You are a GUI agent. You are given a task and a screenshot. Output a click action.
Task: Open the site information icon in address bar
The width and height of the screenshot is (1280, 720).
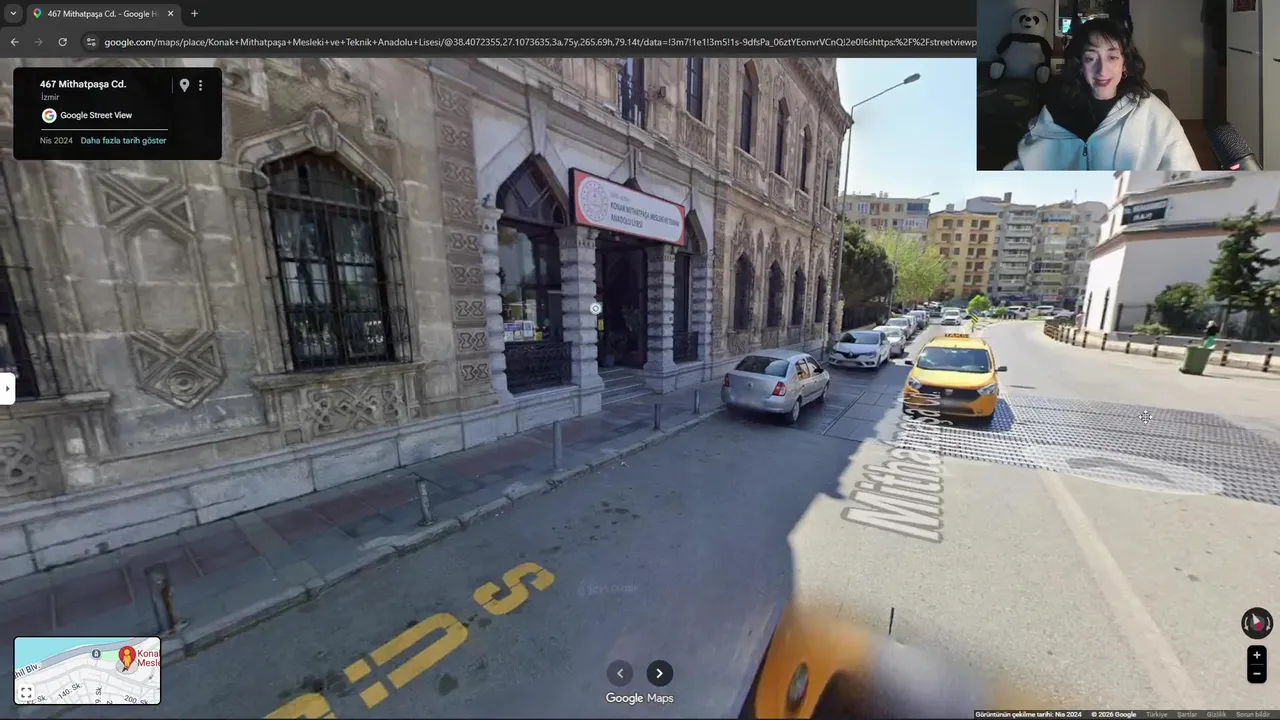91,42
